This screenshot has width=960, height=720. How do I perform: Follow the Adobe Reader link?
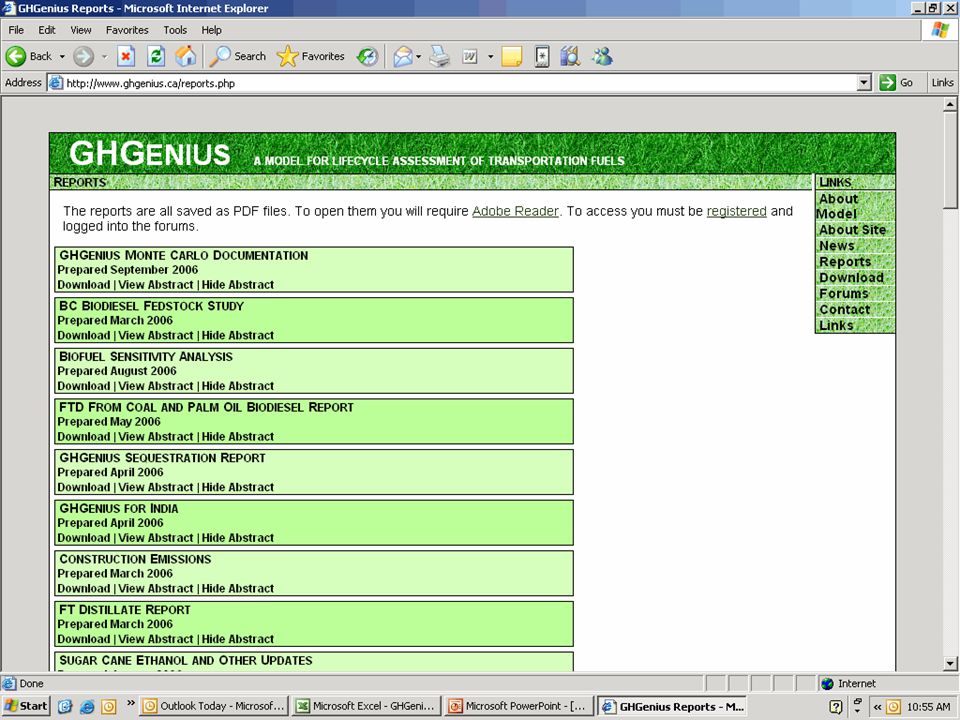click(515, 211)
